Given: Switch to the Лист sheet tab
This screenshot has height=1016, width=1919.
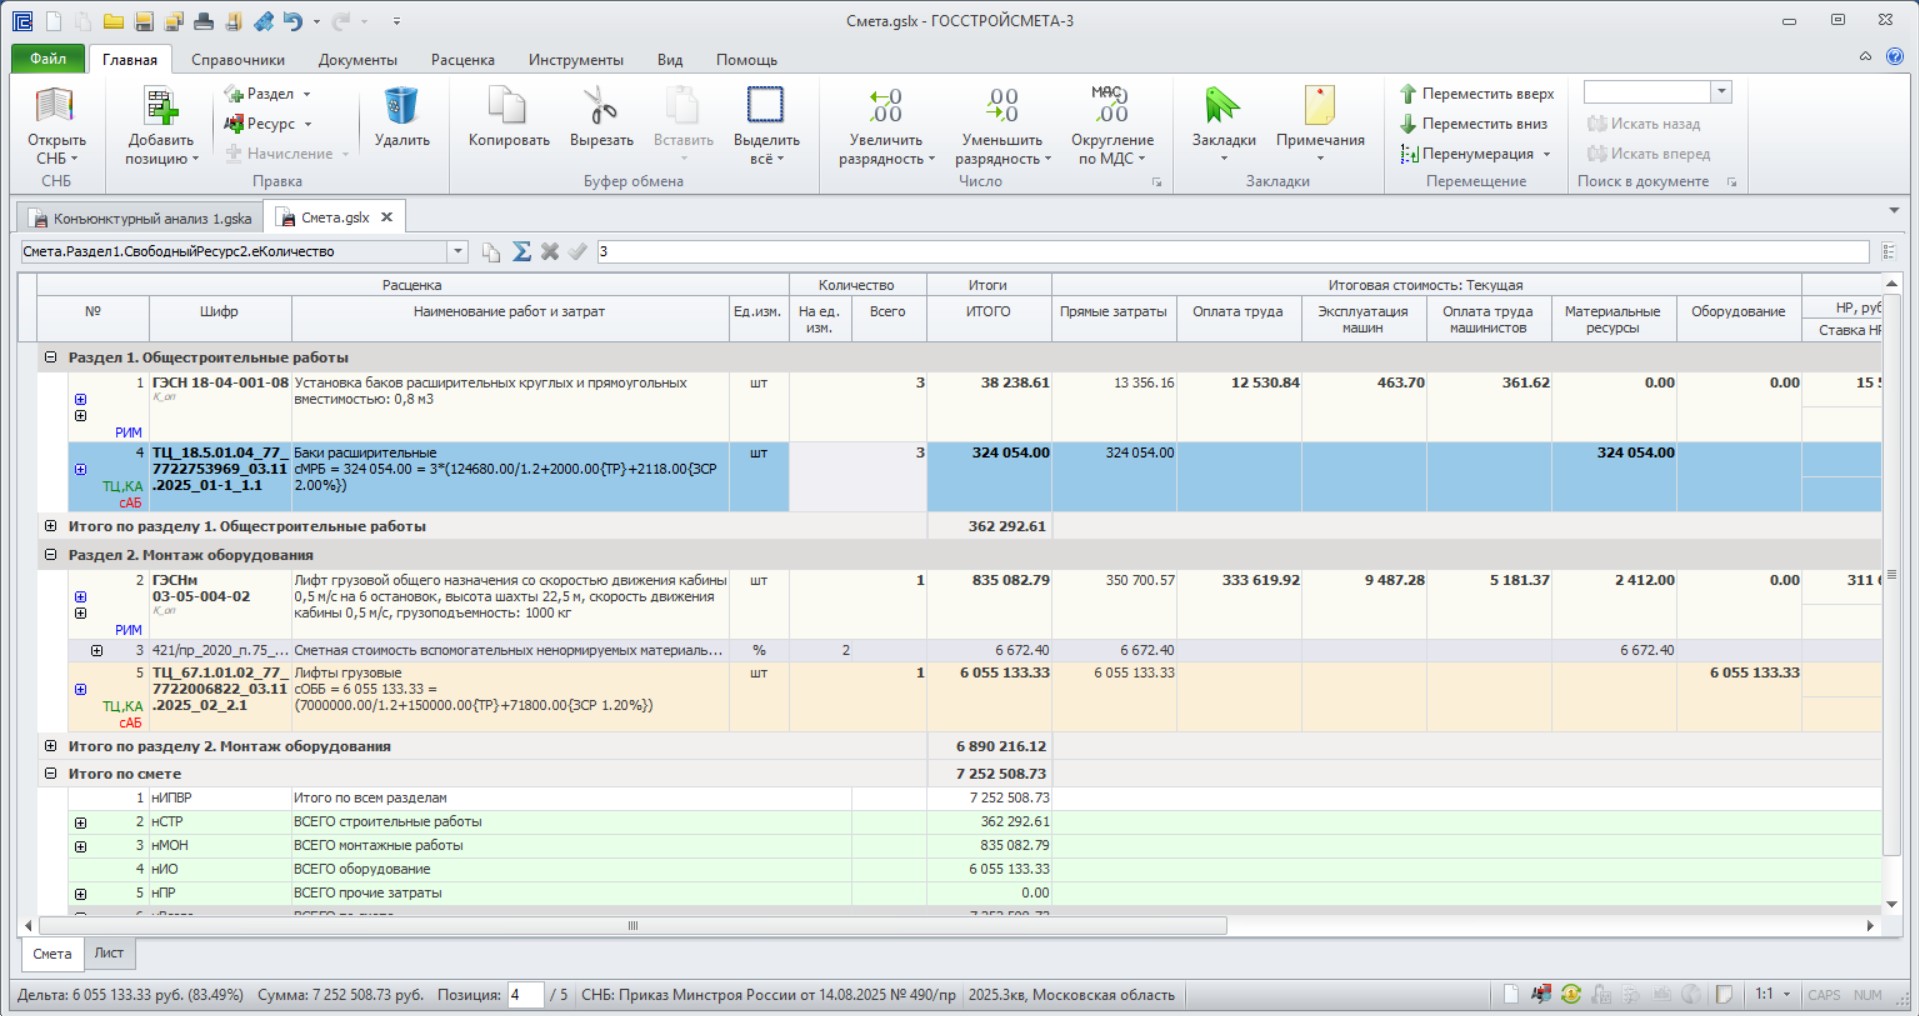Looking at the screenshot, I should (x=109, y=954).
